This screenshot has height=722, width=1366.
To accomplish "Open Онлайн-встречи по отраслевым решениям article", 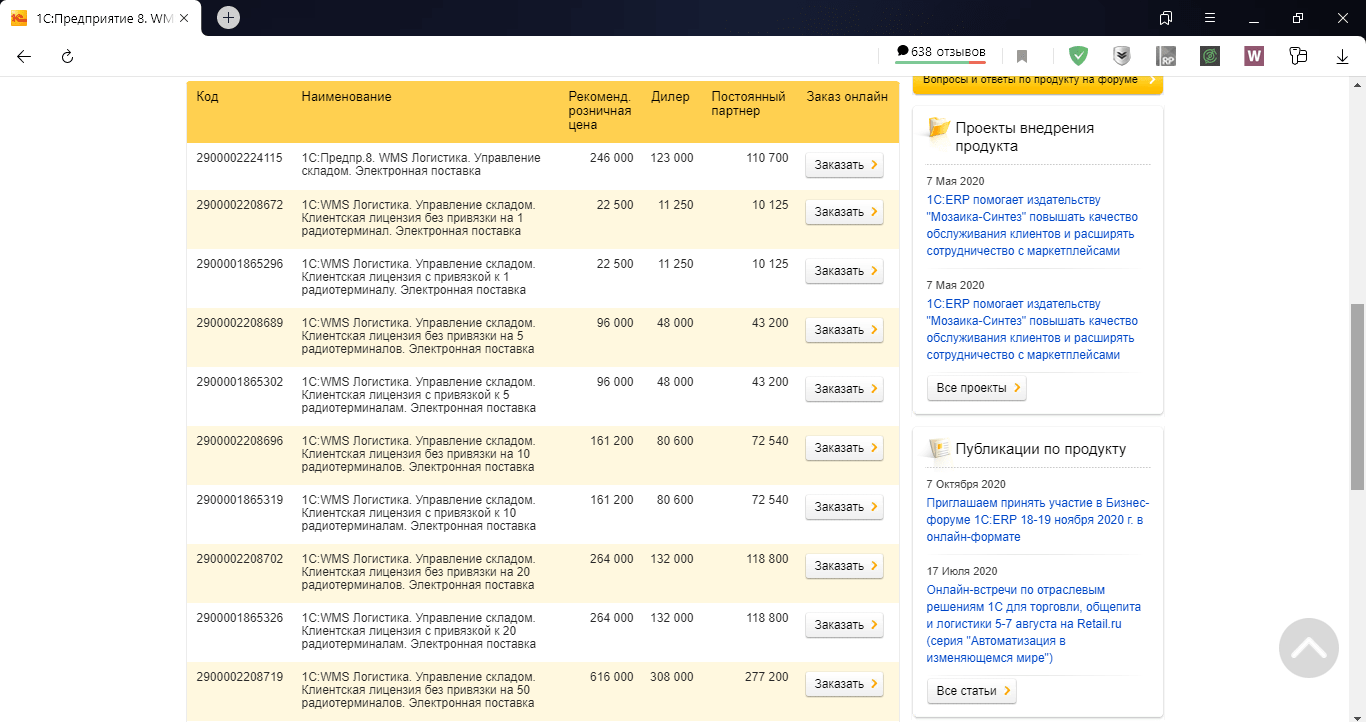I will tap(1034, 624).
